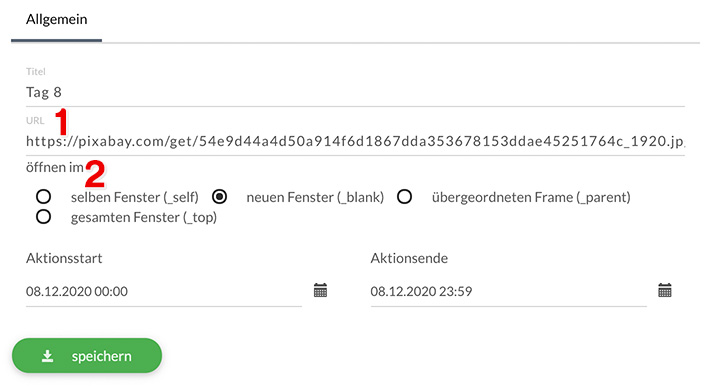Choose the übergeordneten Frame (_parent) radio option
The height and width of the screenshot is (390, 716).
[x=405, y=197]
